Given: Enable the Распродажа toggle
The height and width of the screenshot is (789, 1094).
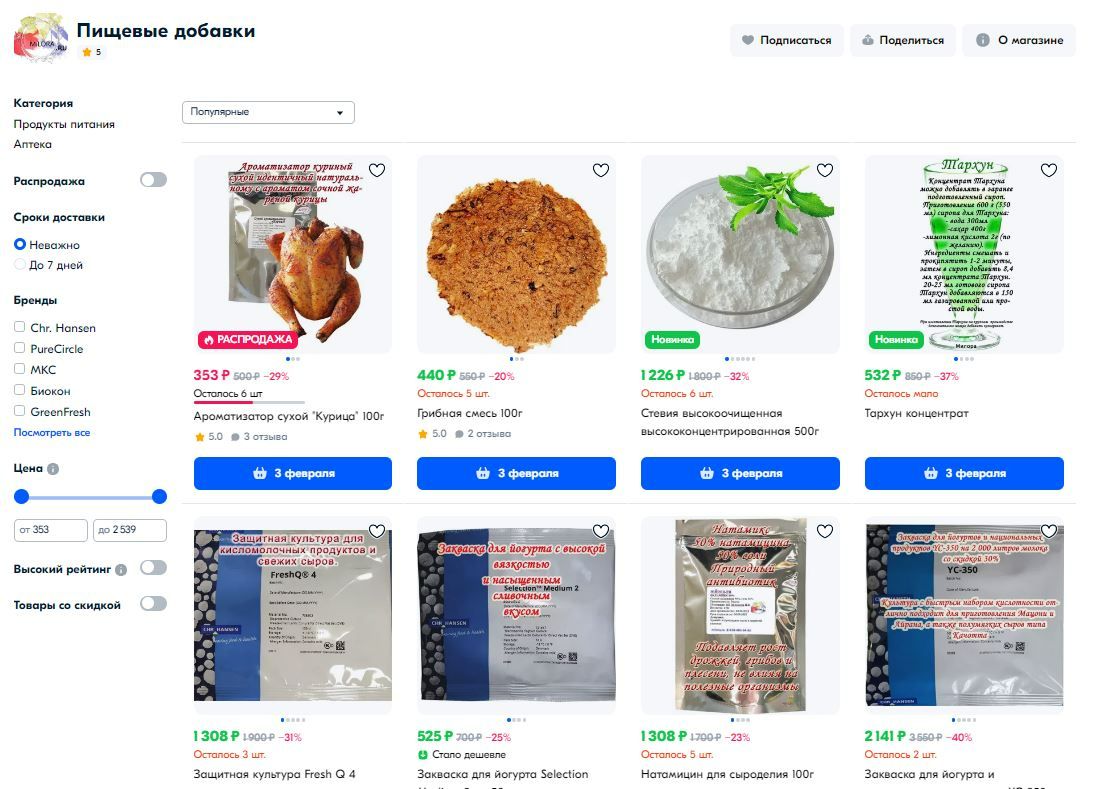Looking at the screenshot, I should coord(153,180).
